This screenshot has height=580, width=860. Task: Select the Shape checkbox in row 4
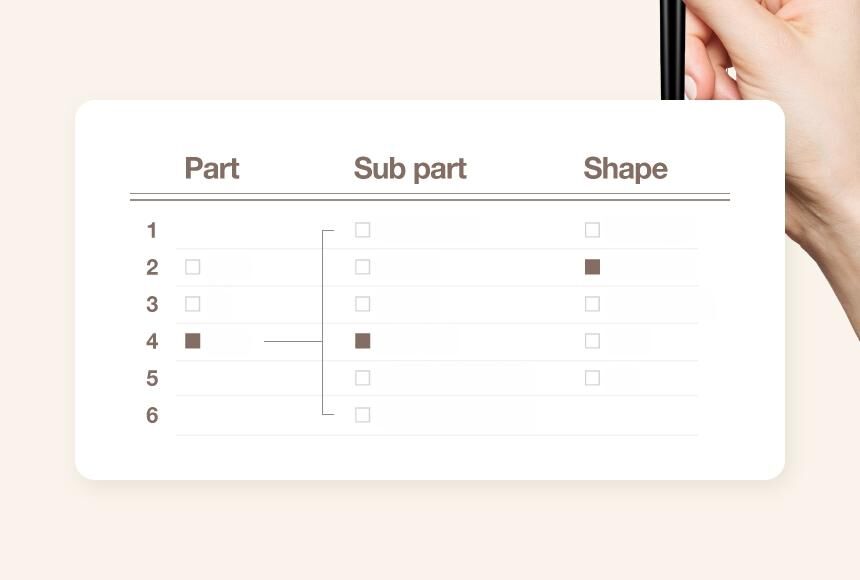pyautogui.click(x=593, y=341)
